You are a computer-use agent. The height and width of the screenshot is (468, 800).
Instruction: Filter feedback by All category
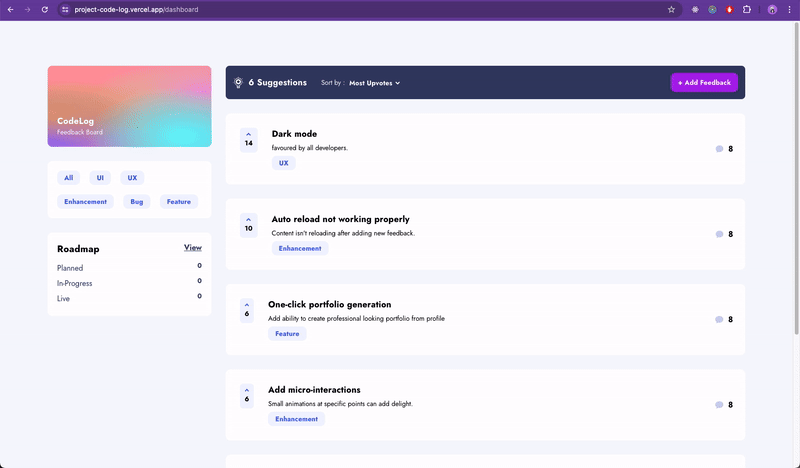(x=69, y=178)
